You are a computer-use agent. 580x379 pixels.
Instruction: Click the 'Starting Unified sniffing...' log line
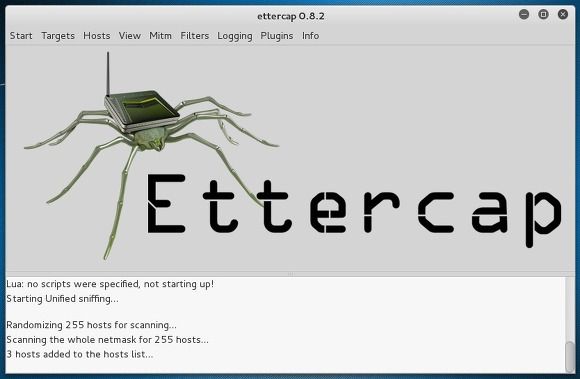(x=63, y=299)
